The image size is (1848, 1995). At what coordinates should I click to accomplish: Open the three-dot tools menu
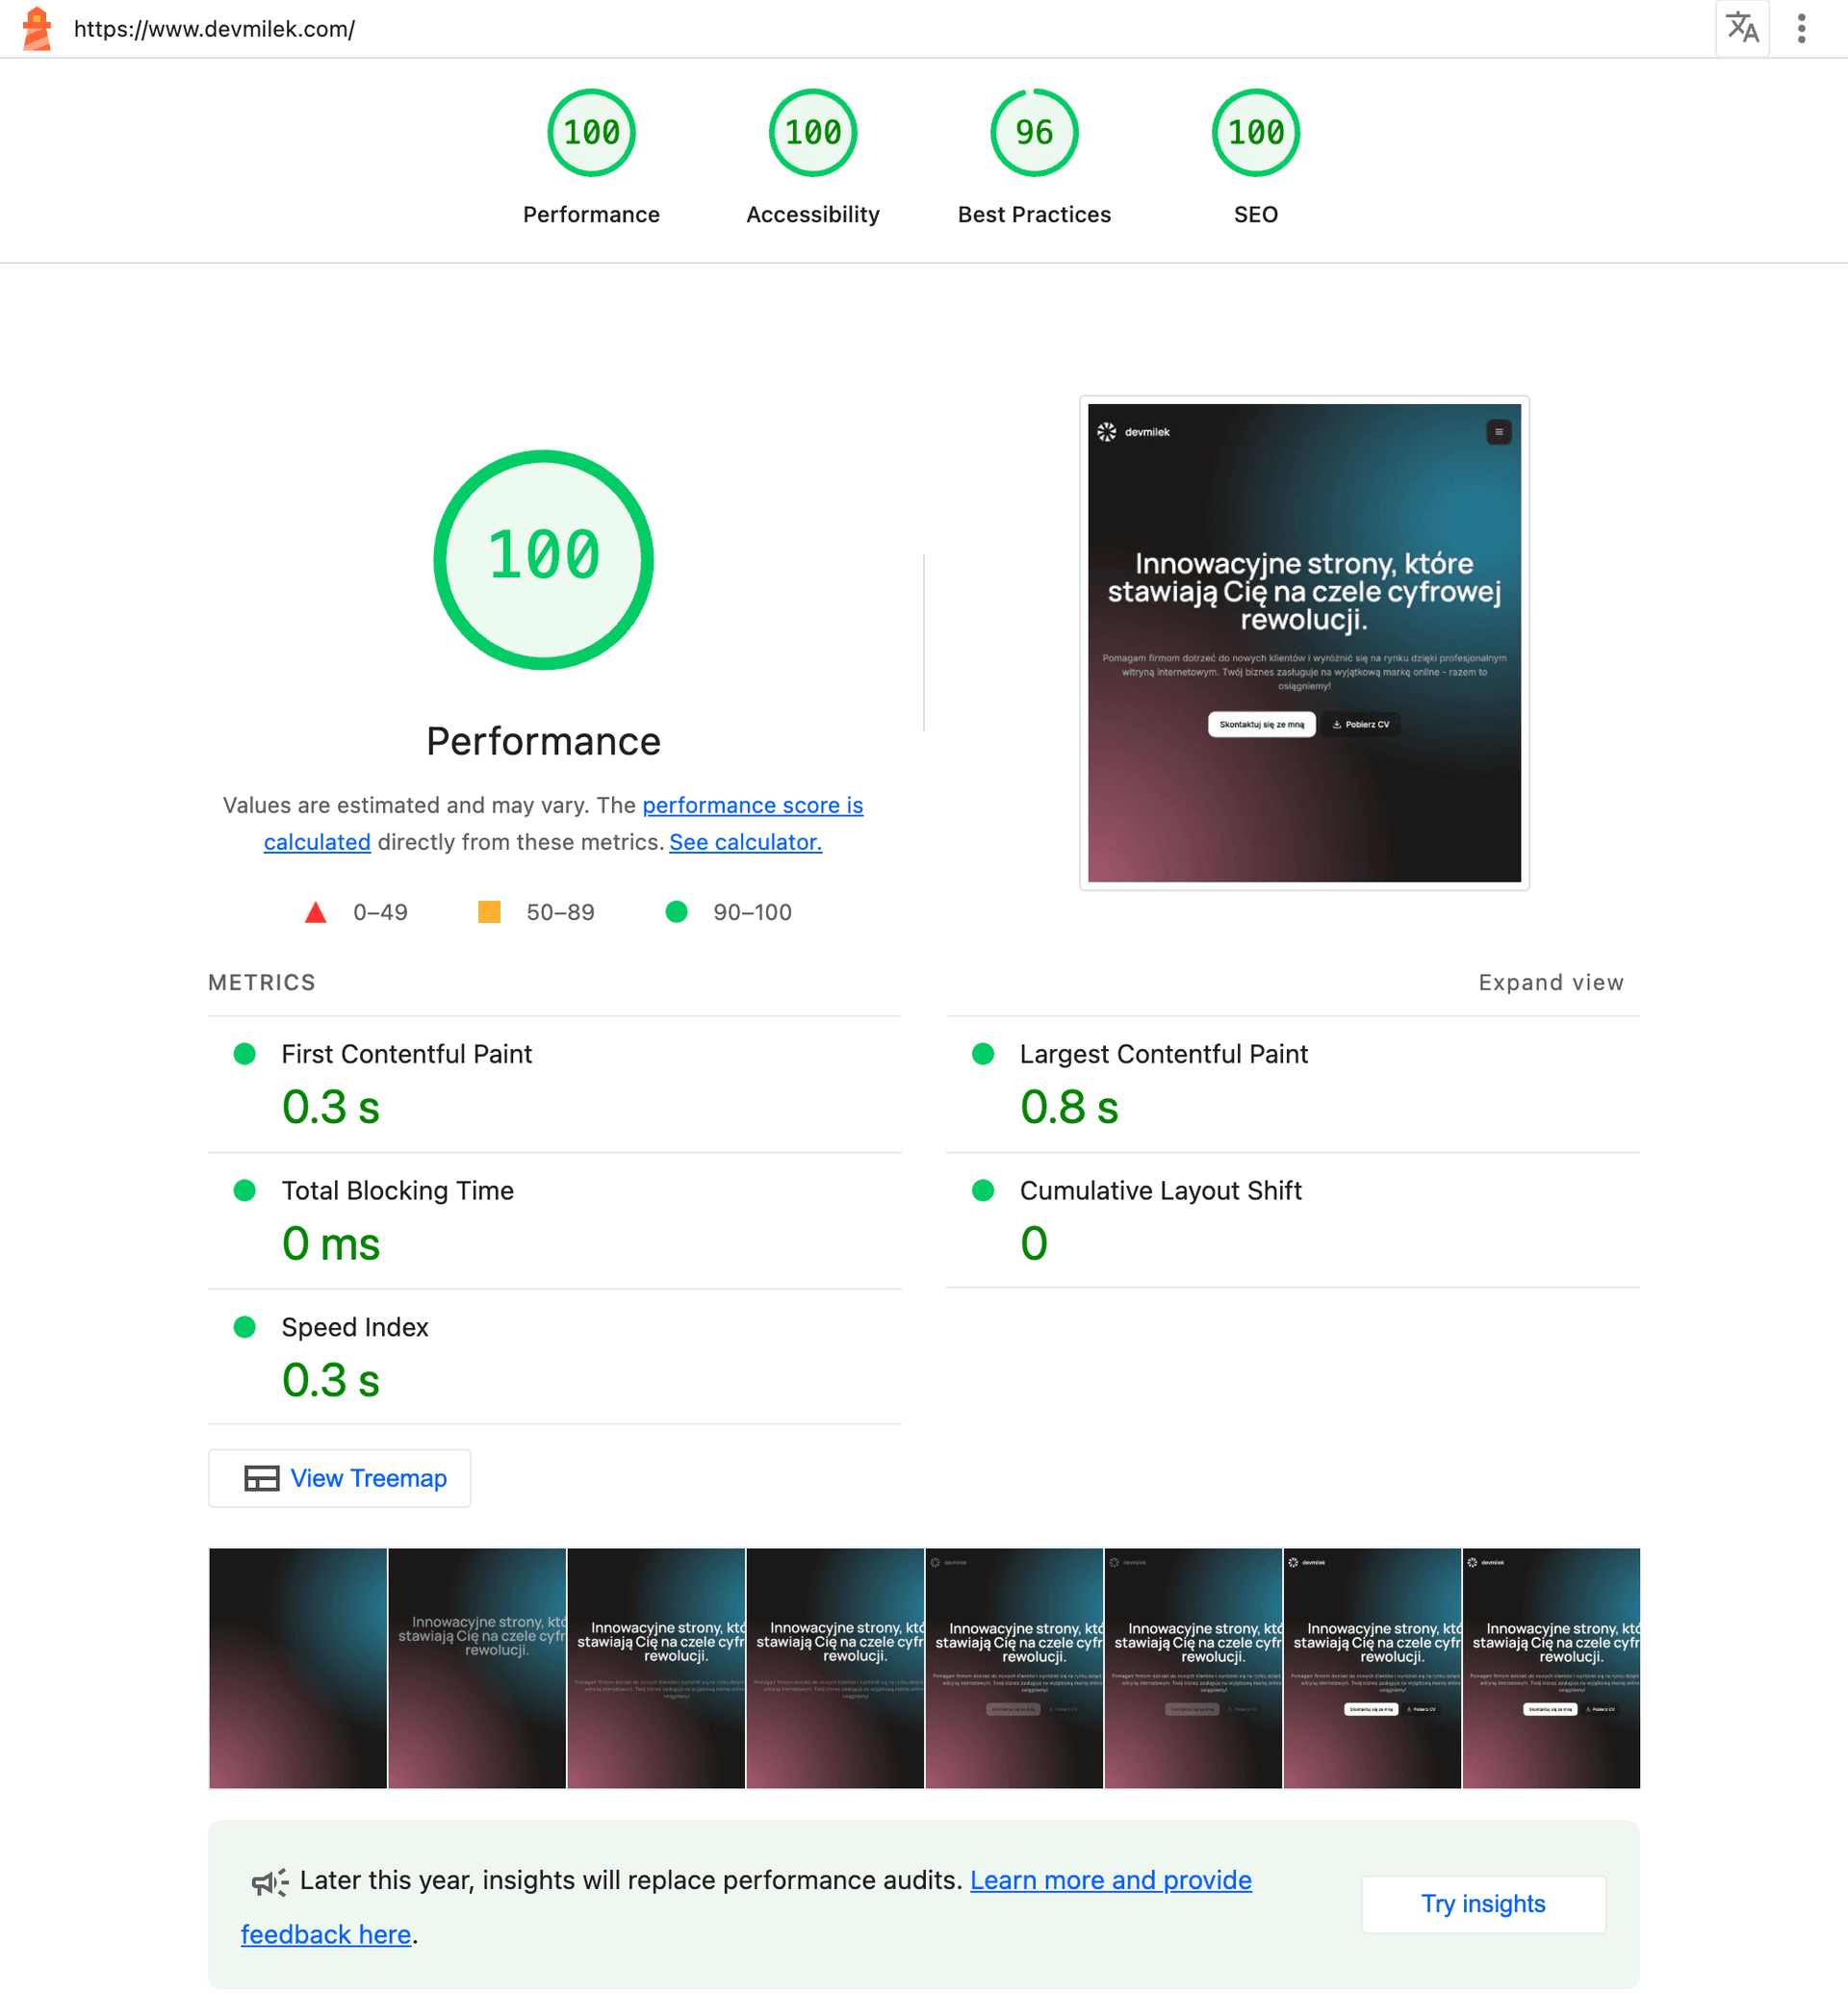point(1801,29)
